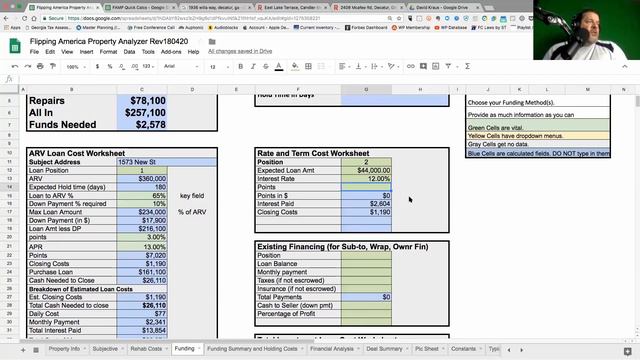Increase decimal places
Image resolution: width=640 pixels, height=360 pixels.
135,66
